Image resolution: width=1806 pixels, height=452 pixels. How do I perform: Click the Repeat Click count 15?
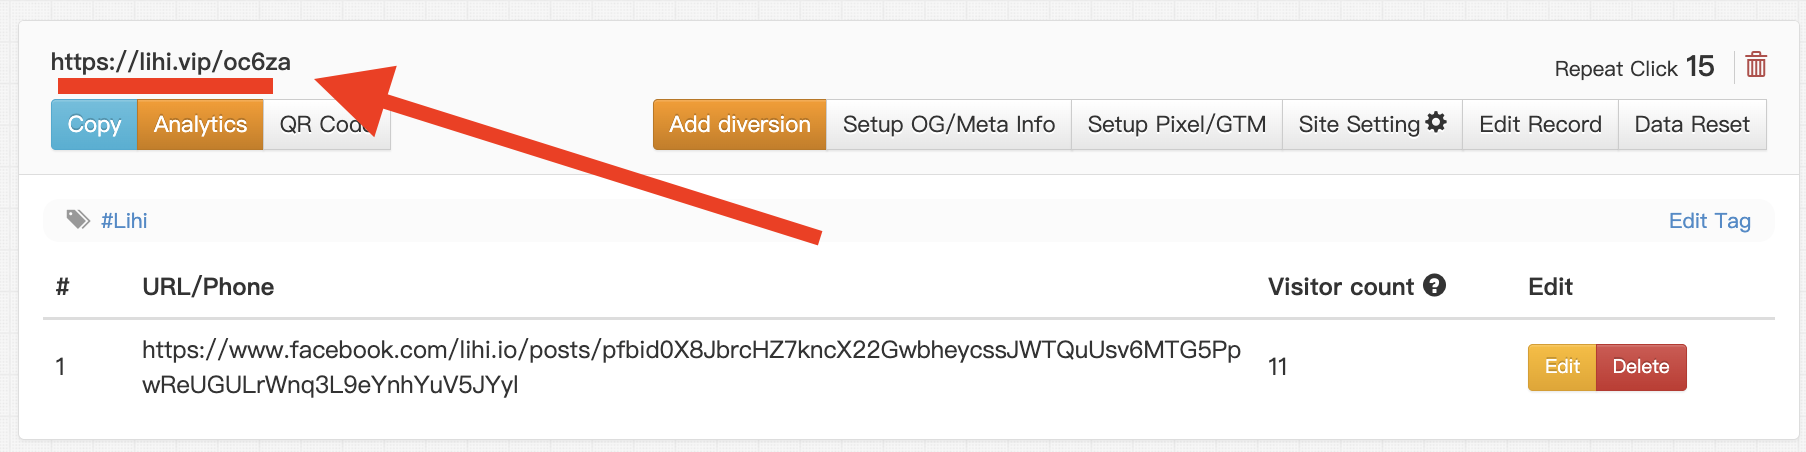point(1699,67)
